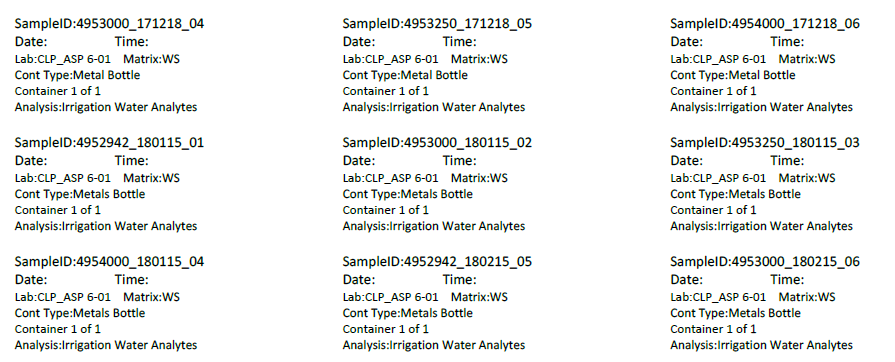Click 'Cont Type:Metals Bottle' in label 180115_02
Image resolution: width=895 pixels, height=362 pixels.
click(x=408, y=194)
